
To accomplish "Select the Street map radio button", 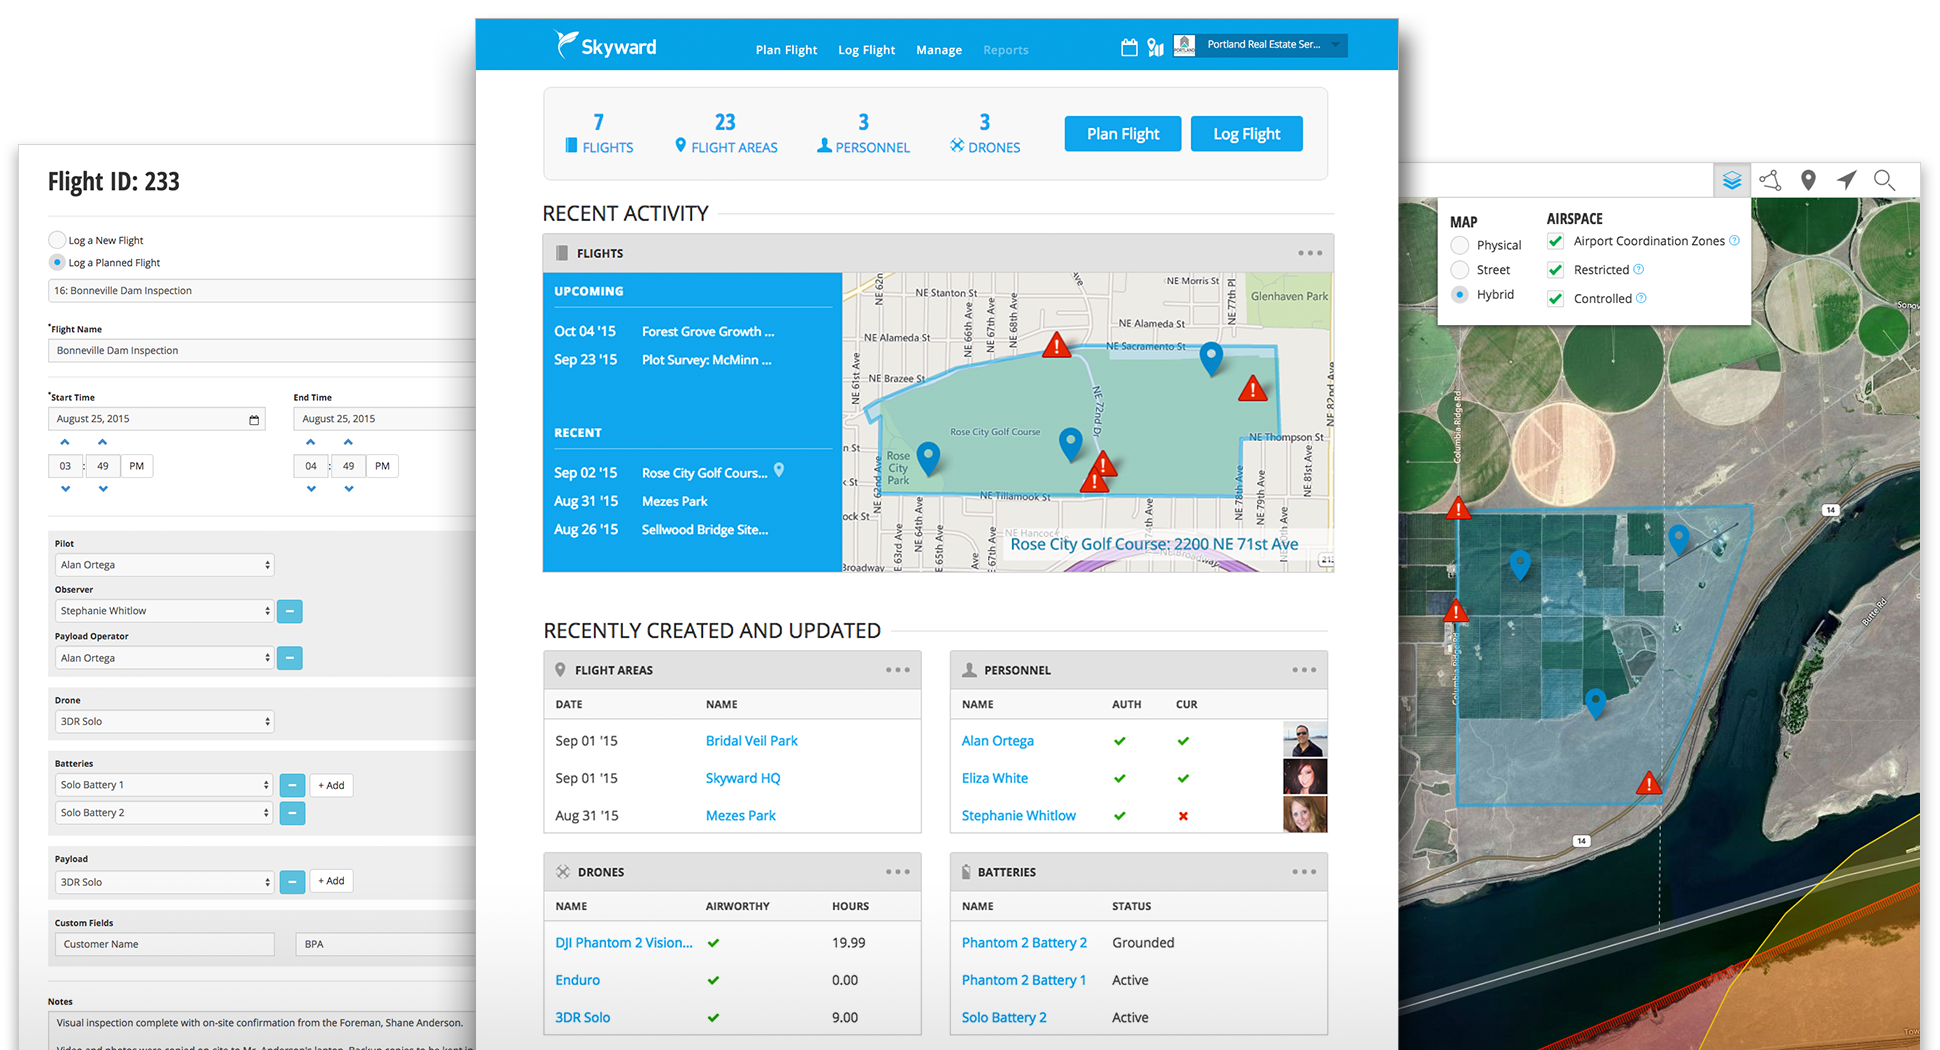I will [x=1459, y=269].
